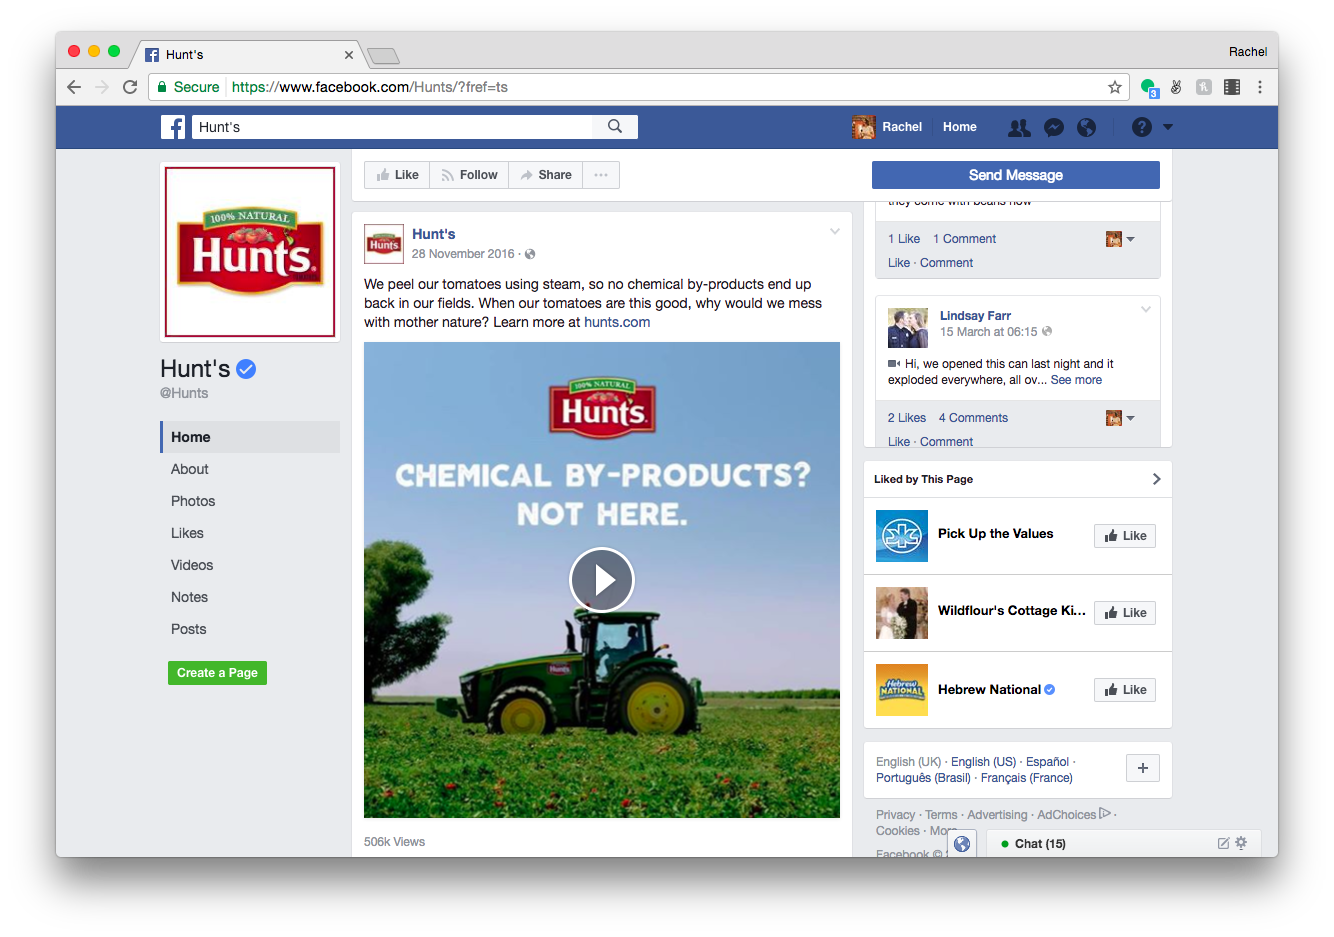This screenshot has height=937, width=1334.
Task: Click the Create a Page button
Action: pos(217,673)
